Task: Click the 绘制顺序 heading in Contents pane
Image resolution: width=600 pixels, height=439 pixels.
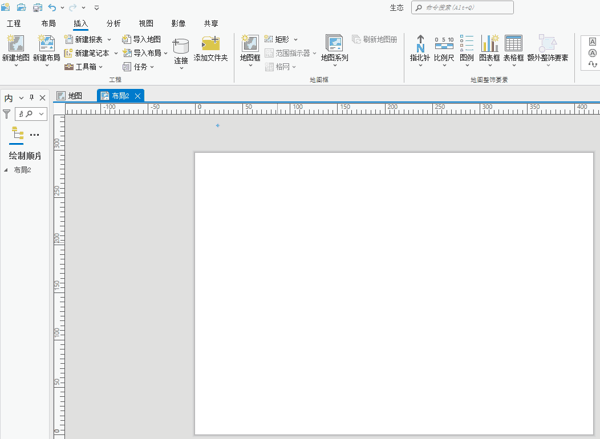Action: coord(24,156)
